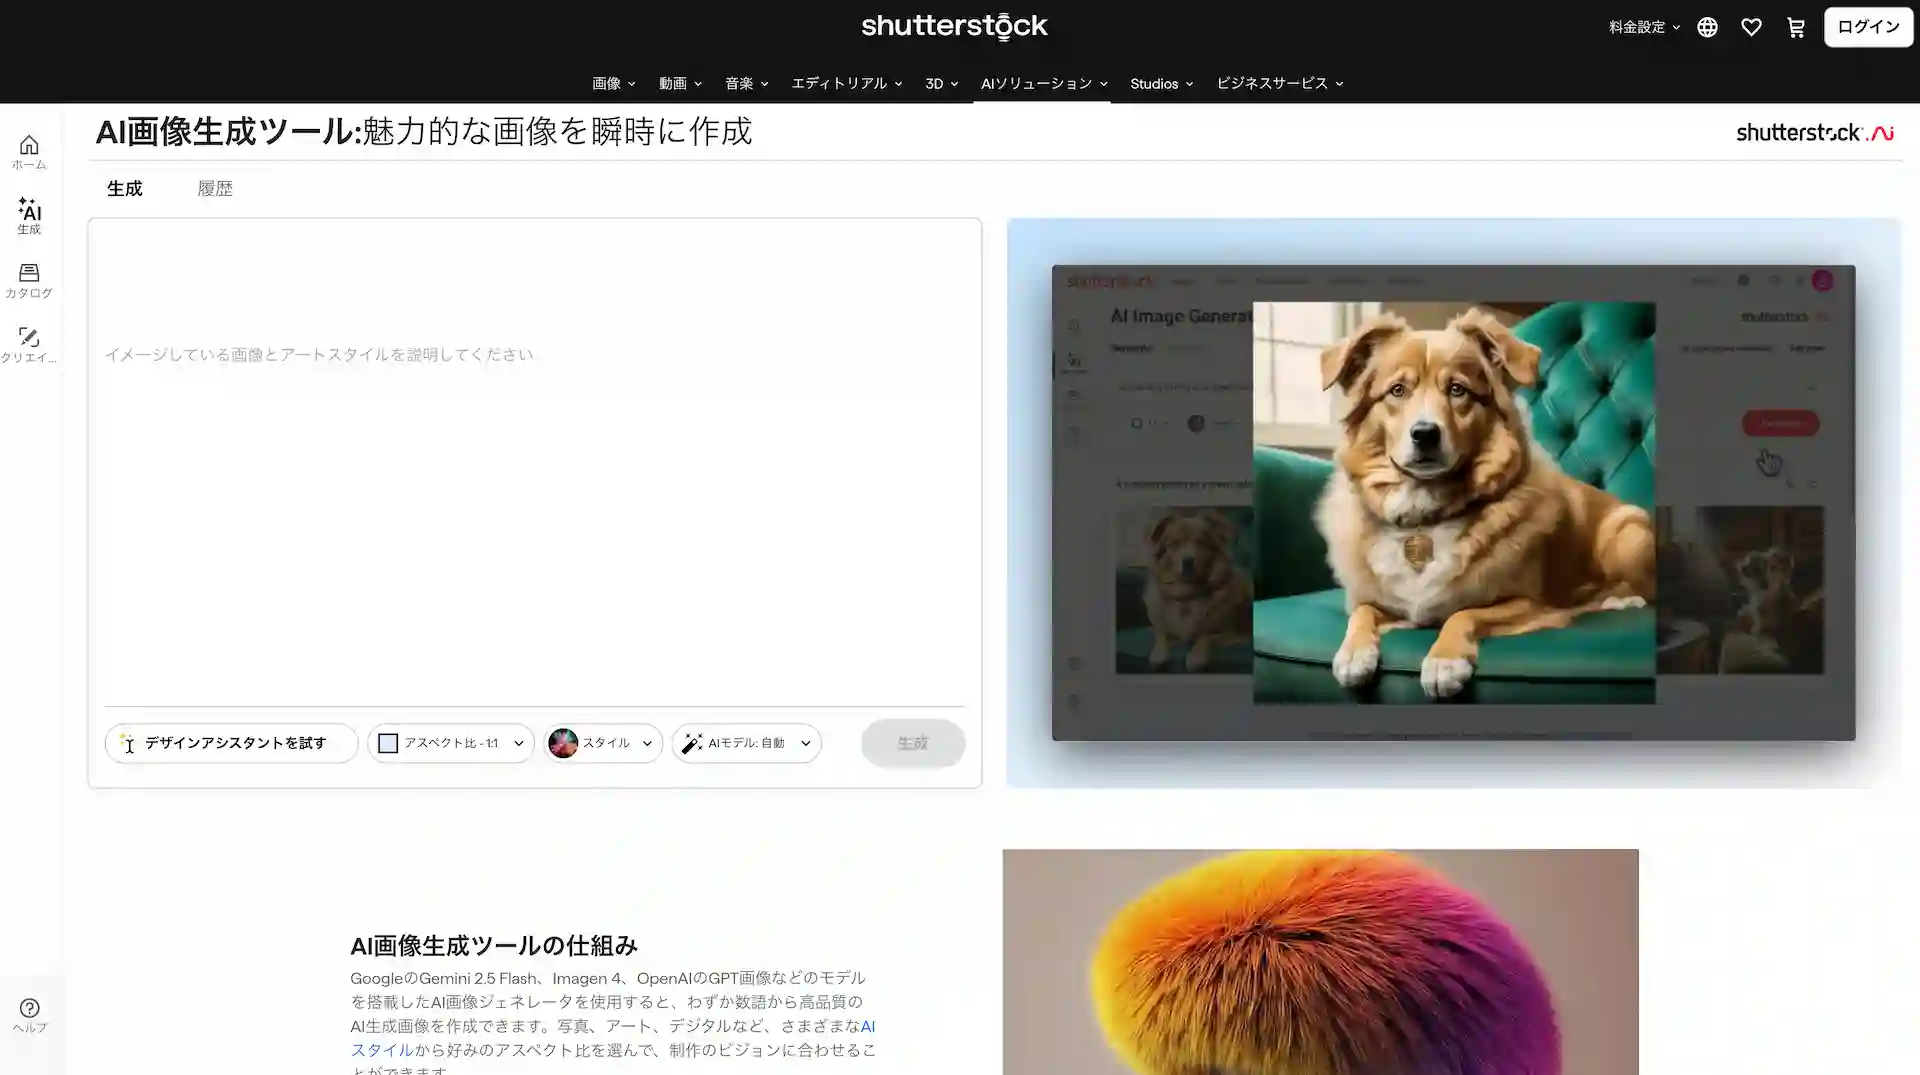
Task: Expand the 3D navigation menu
Action: tap(941, 84)
